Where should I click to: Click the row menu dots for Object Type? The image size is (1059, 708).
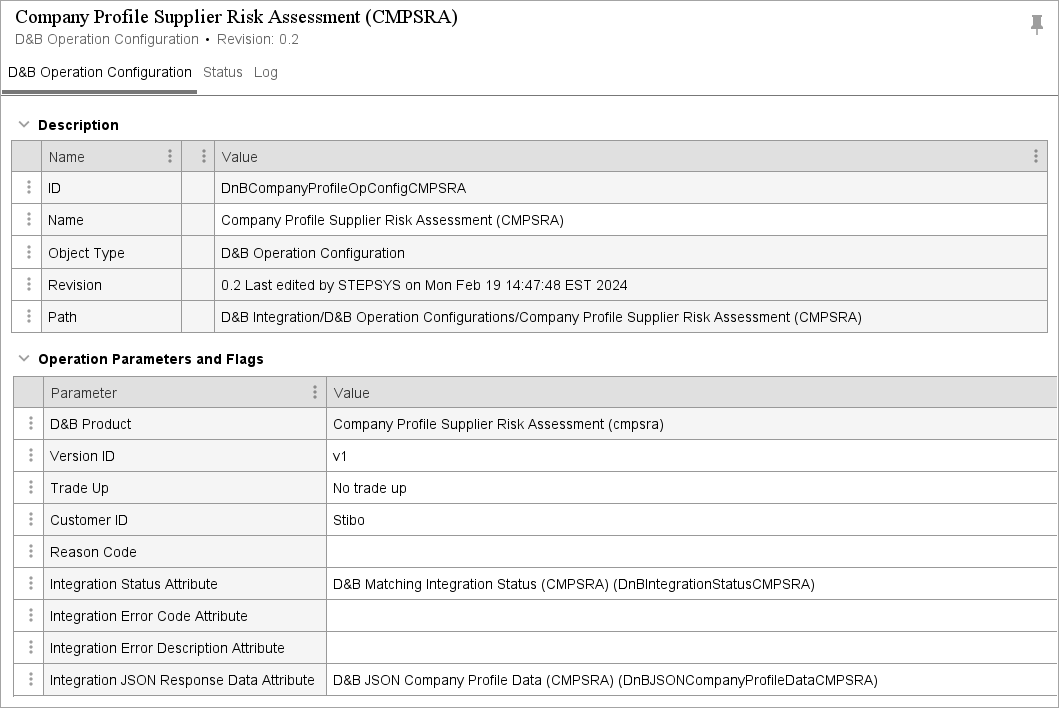(x=28, y=253)
